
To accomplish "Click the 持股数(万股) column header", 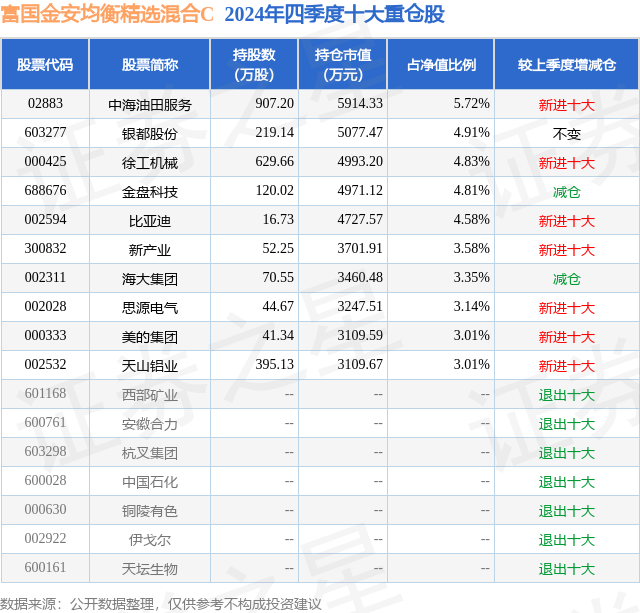I will point(254,64).
